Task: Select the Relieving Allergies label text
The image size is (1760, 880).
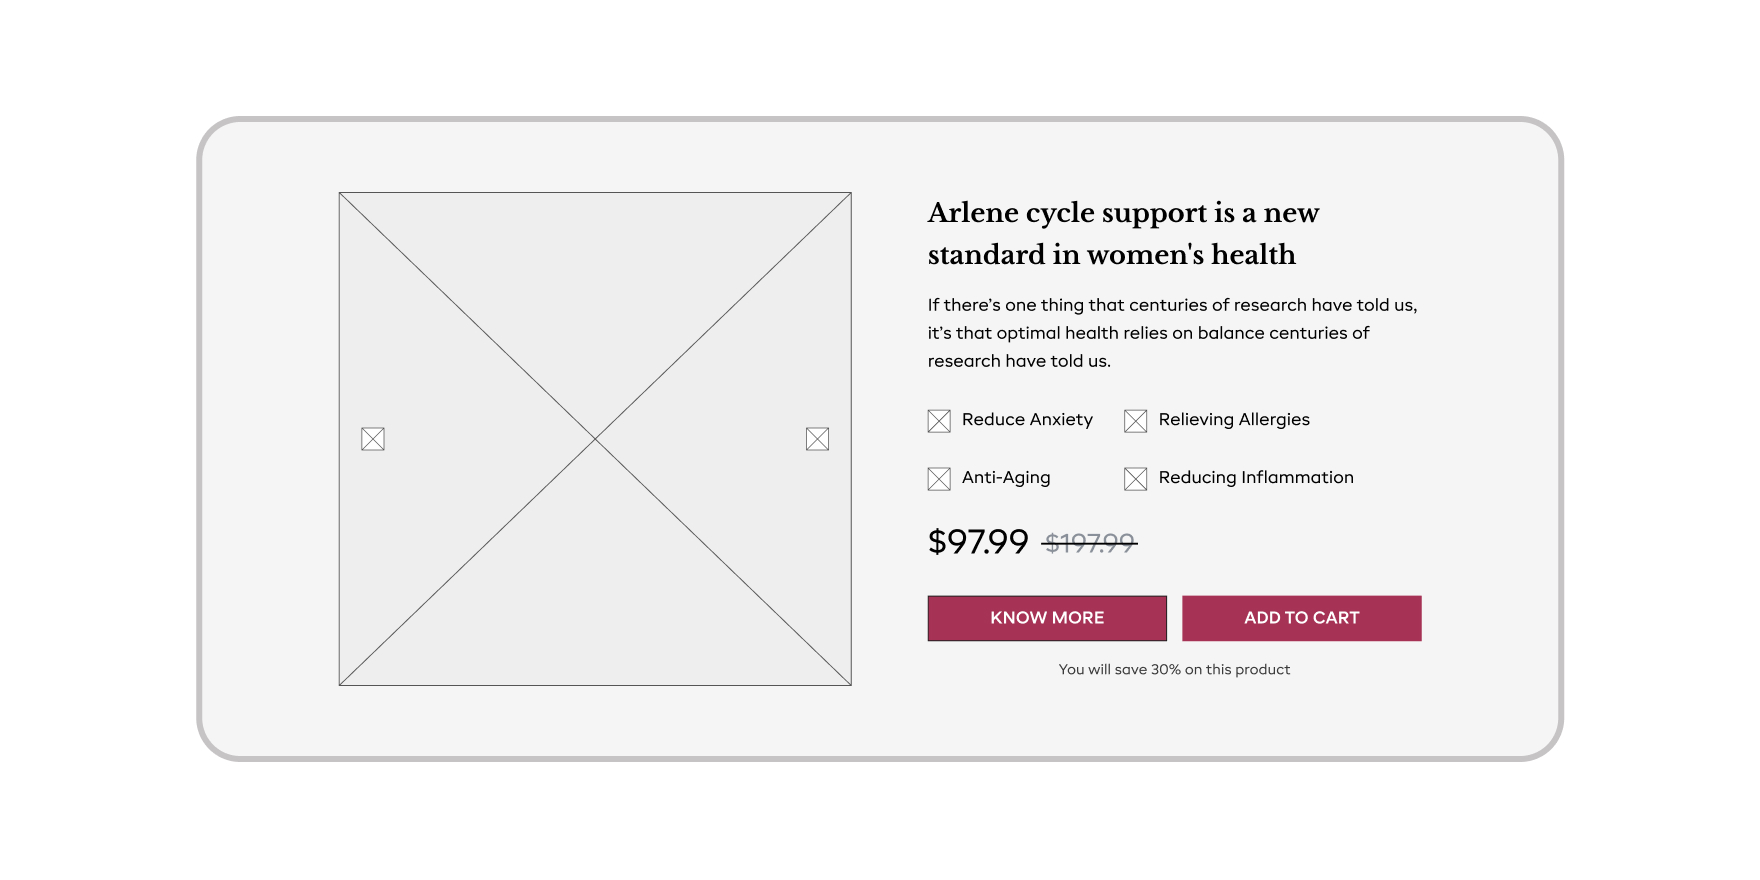Action: point(1233,420)
